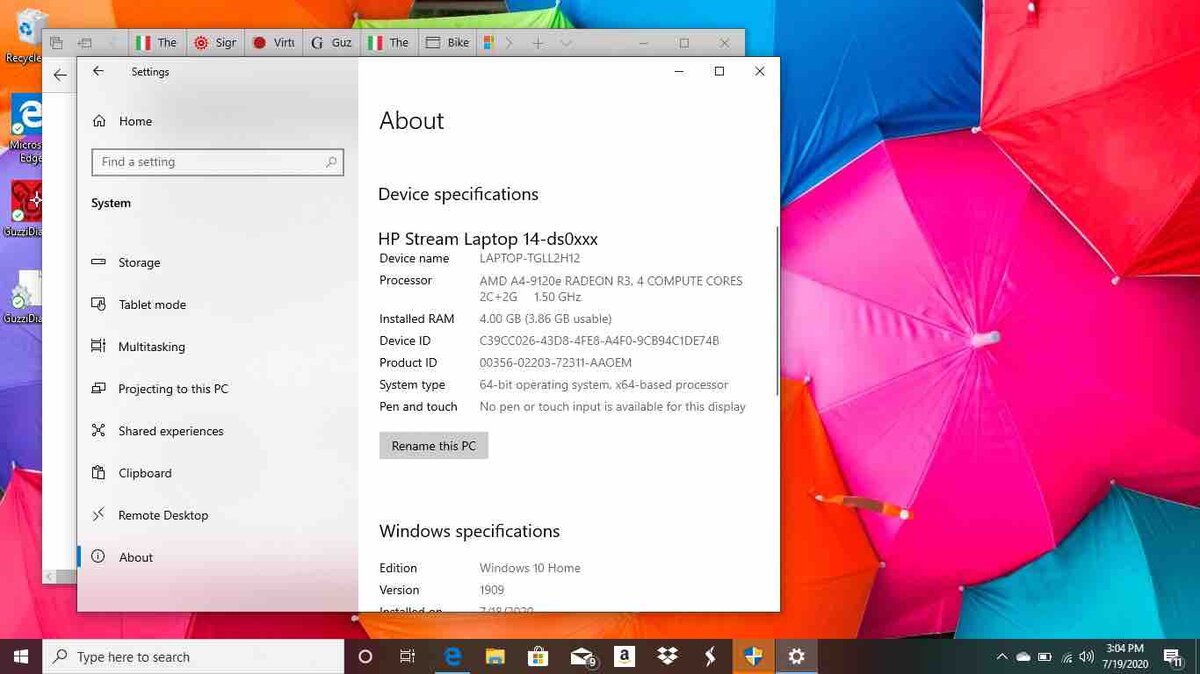Open a new Edge tab with plus
1200x674 pixels.
coord(537,43)
